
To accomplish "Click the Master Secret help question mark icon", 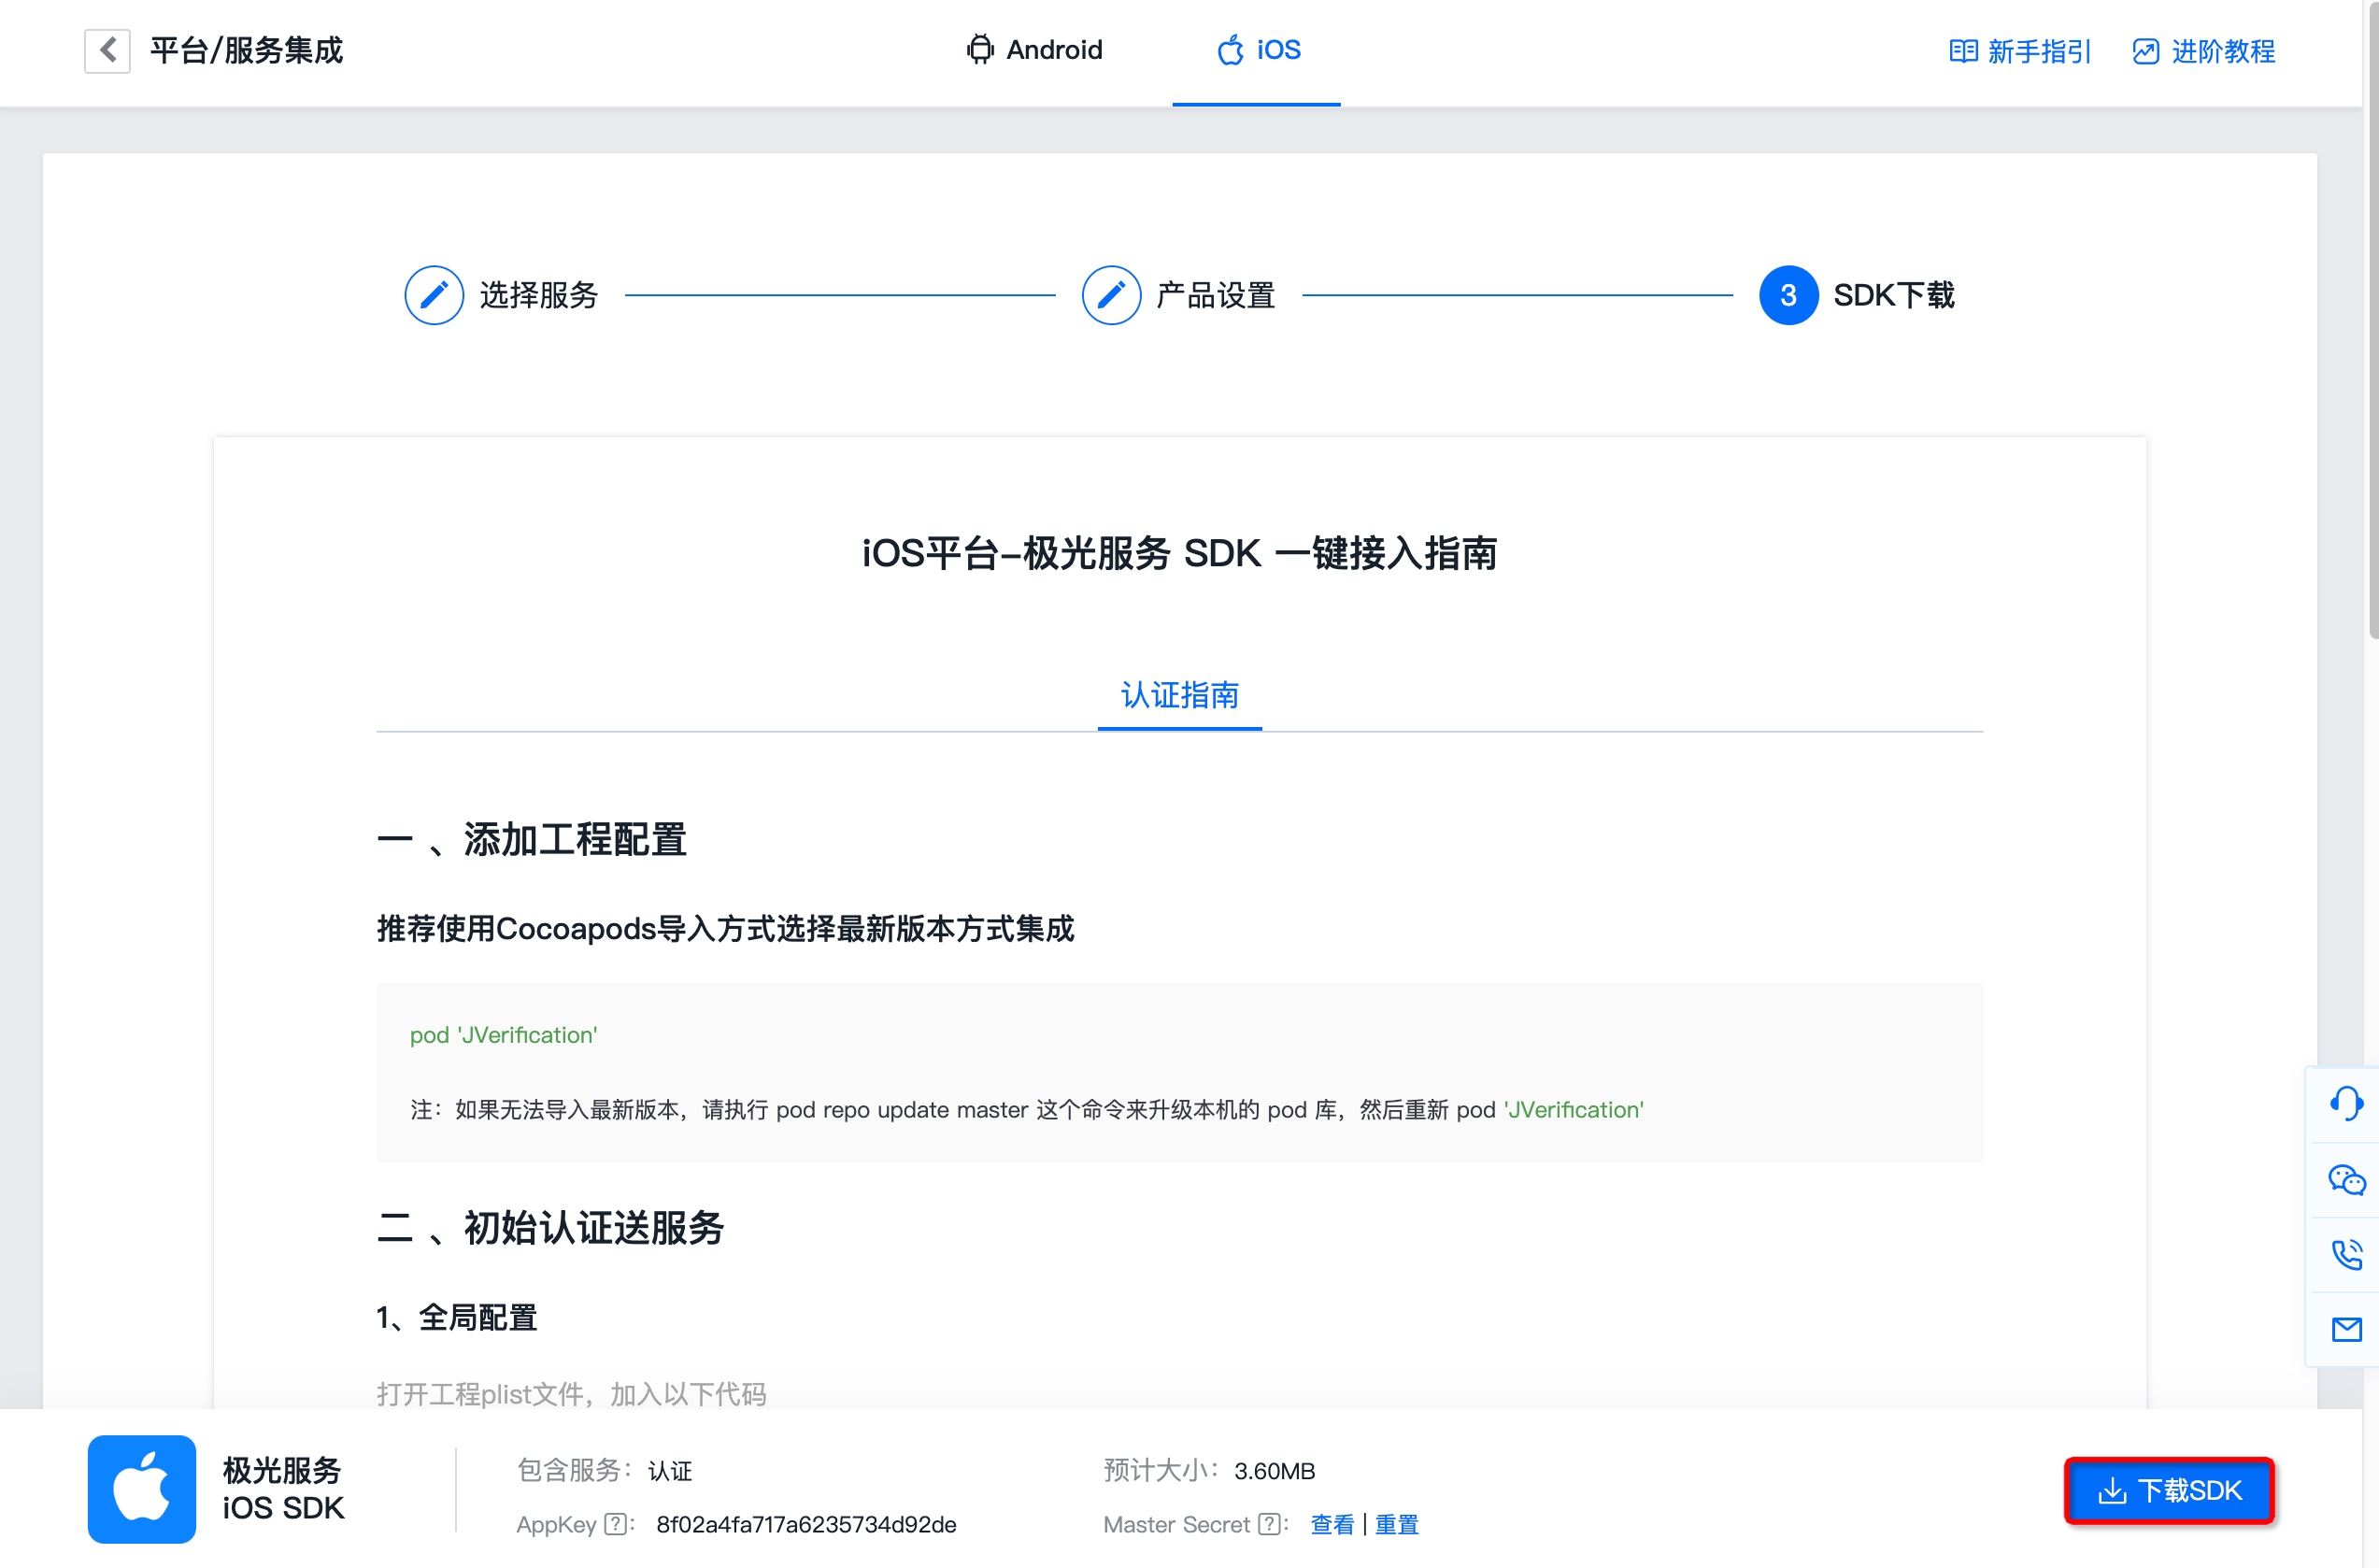I will tap(1268, 1524).
